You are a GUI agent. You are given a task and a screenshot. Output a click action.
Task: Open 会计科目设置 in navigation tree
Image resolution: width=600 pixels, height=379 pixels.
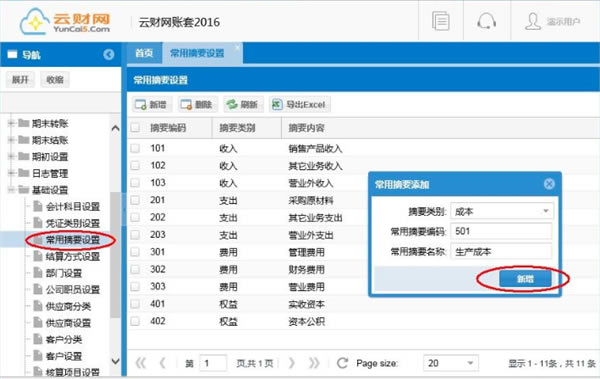(73, 207)
